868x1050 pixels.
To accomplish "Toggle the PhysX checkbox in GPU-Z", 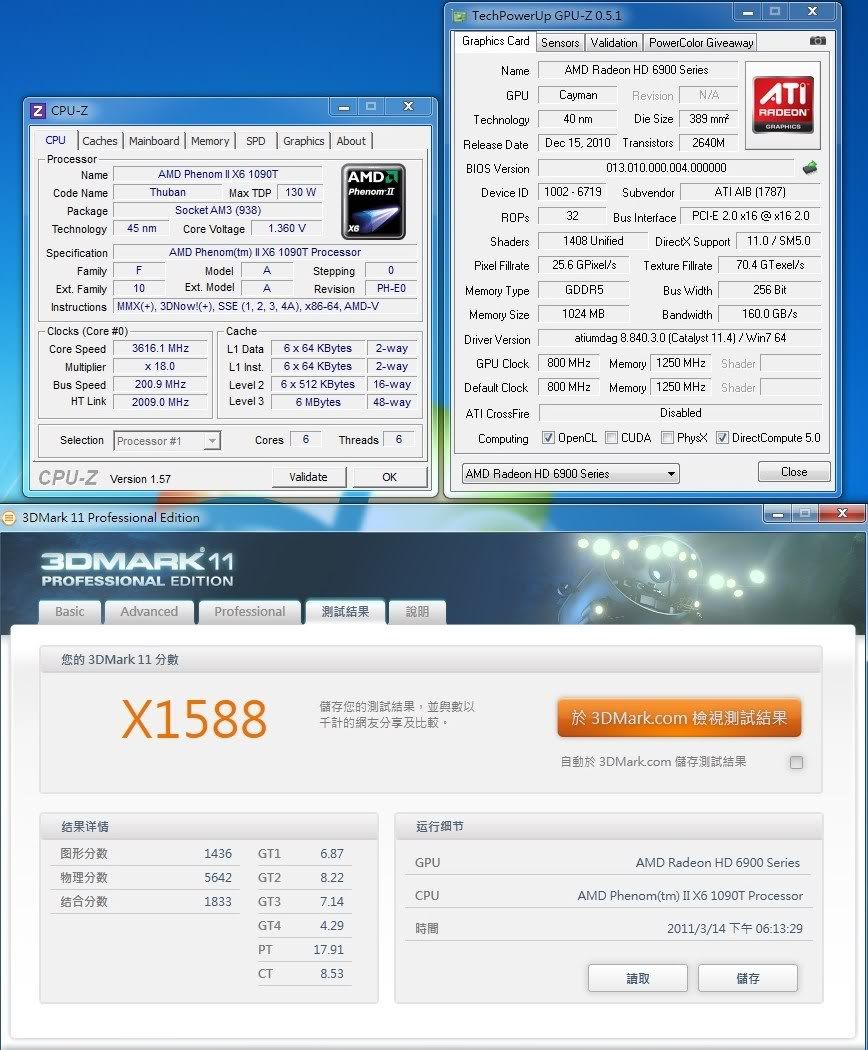I will point(667,437).
